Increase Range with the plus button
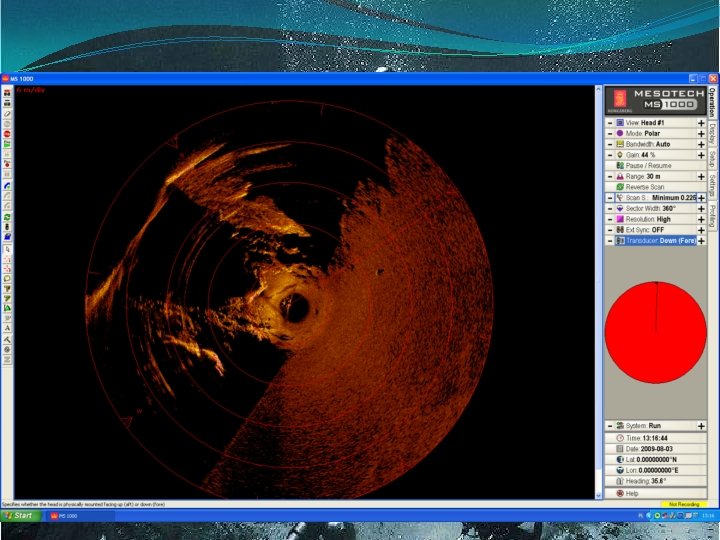Image resolution: width=720 pixels, height=540 pixels. point(701,176)
